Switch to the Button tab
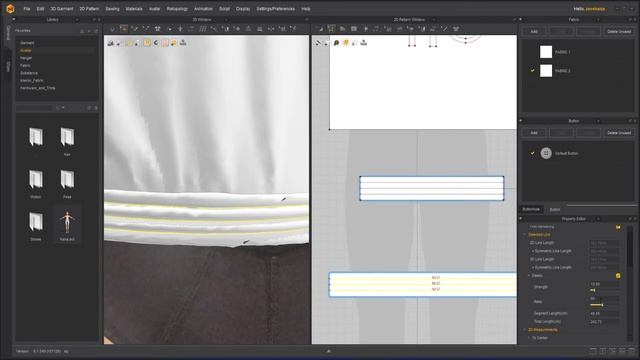Screen dimensions: 640x360 [555, 209]
